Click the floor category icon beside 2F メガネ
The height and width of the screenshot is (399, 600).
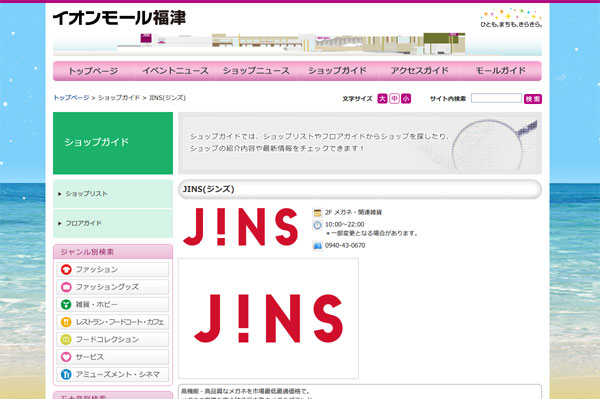pyautogui.click(x=317, y=213)
